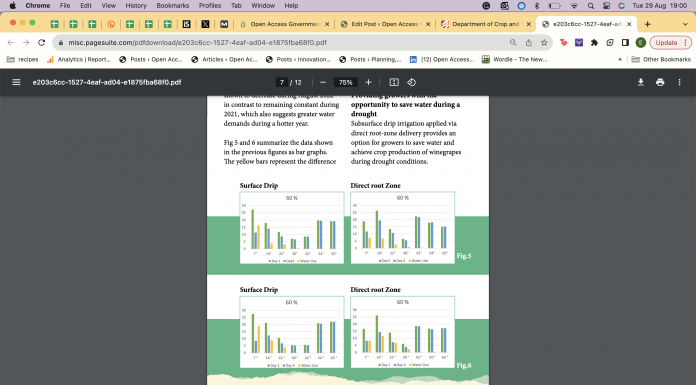The width and height of the screenshot is (696, 385).
Task: Open the address bar zoom magnifier
Action: (x=513, y=43)
